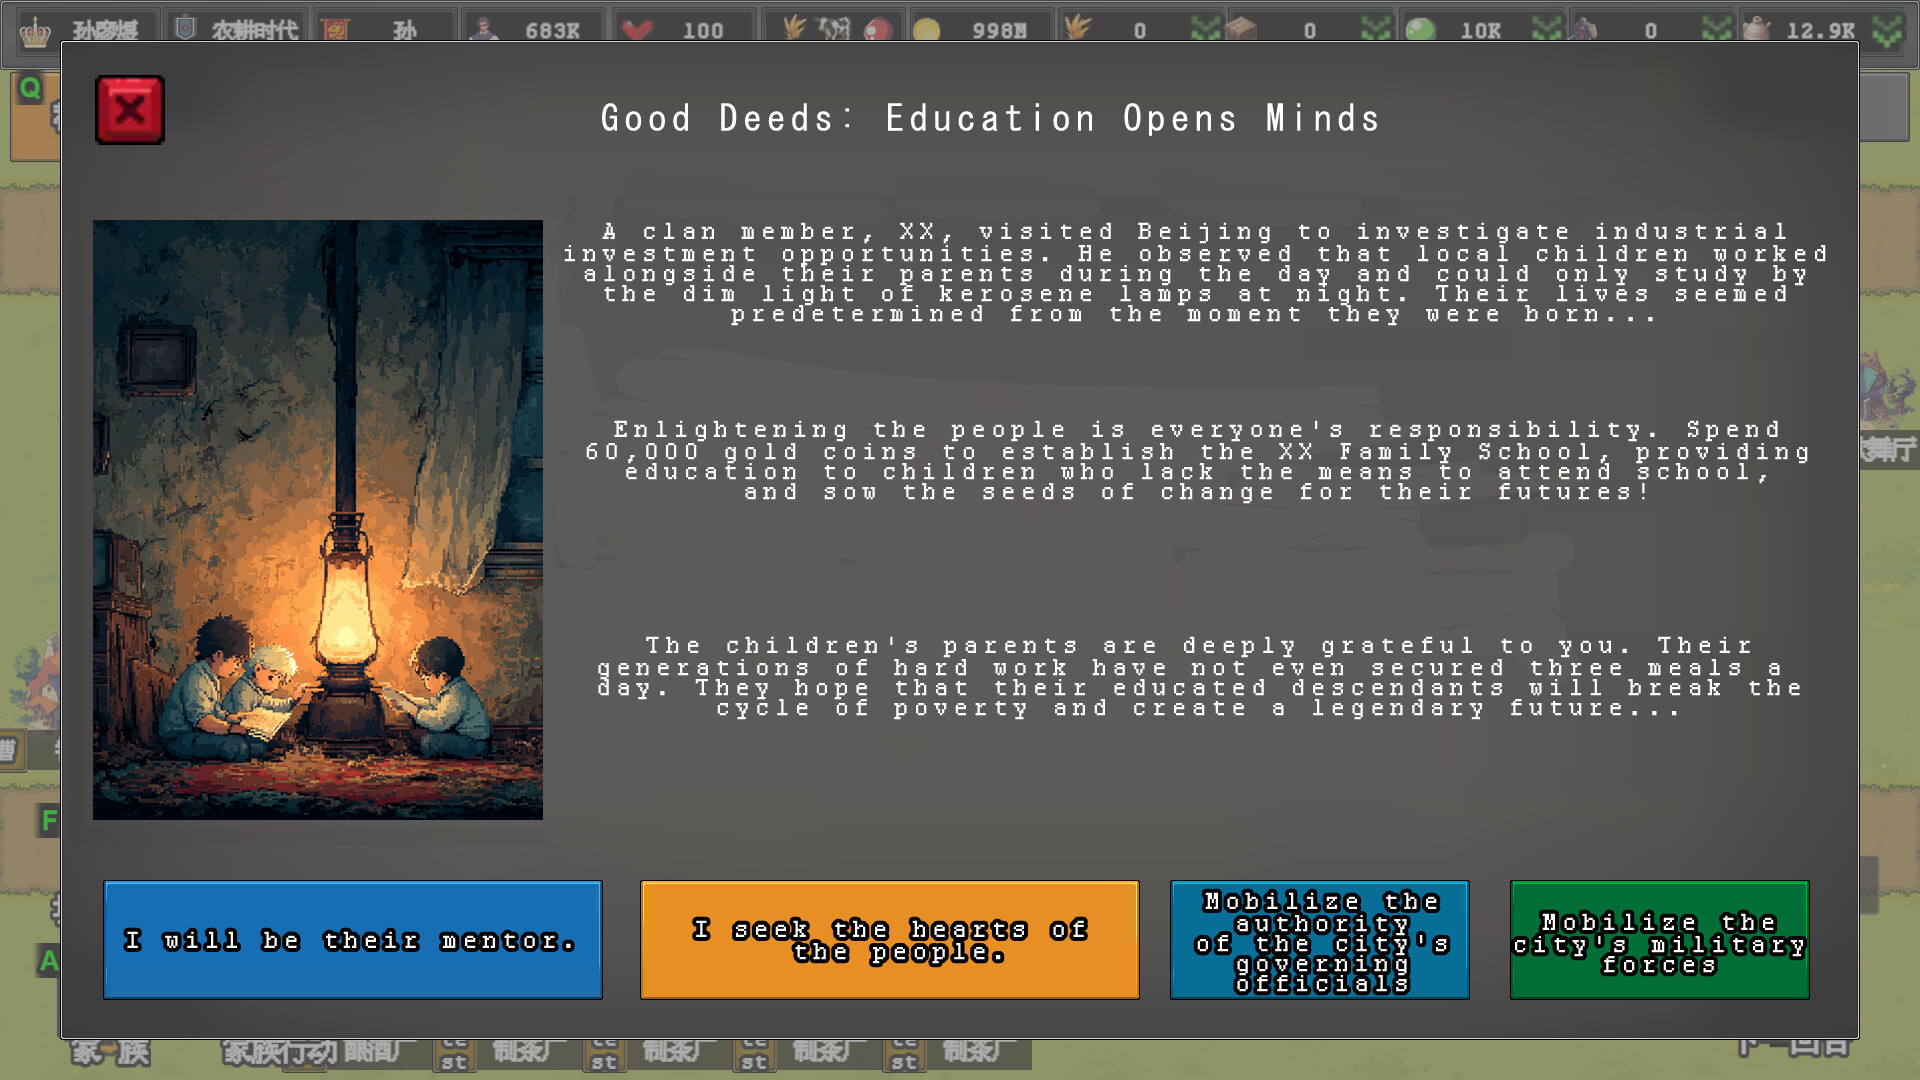This screenshot has height=1080, width=1920.
Task: Click the teapot resource icon
Action: 1756,28
